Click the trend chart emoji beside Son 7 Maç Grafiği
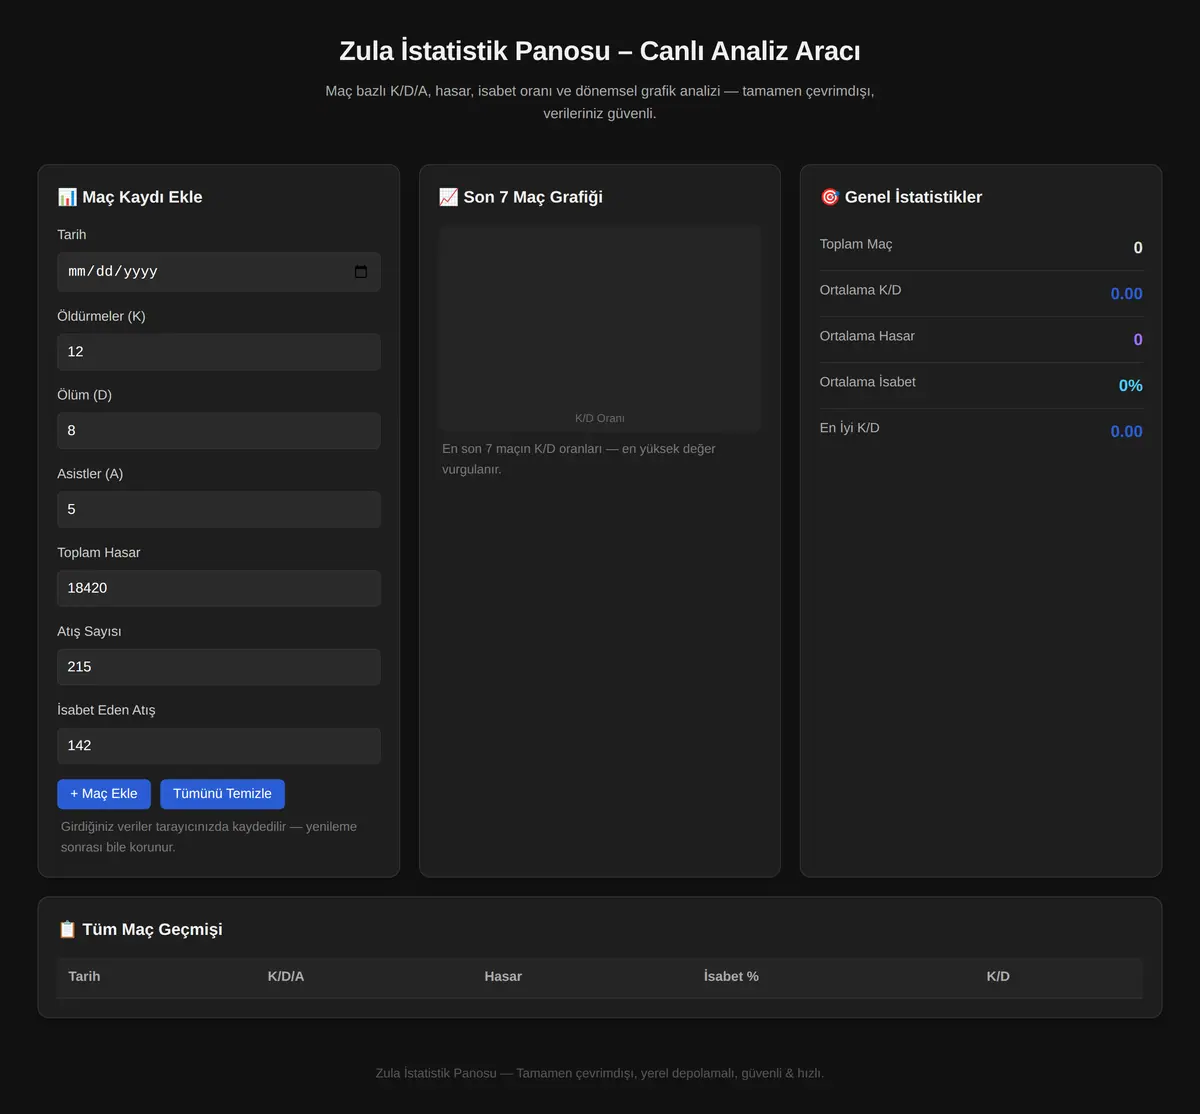This screenshot has width=1200, height=1114. click(448, 197)
